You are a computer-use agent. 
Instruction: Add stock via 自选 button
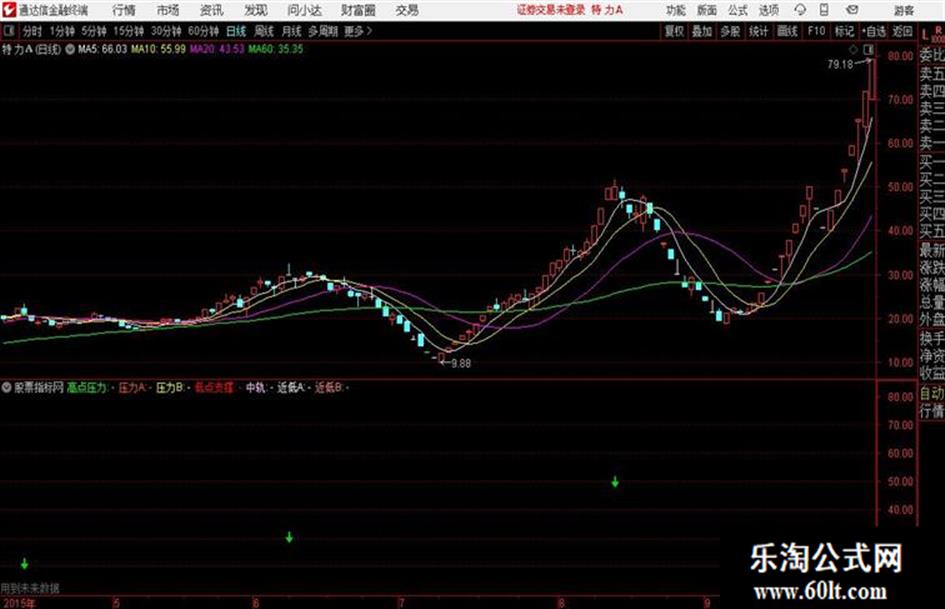(x=874, y=31)
